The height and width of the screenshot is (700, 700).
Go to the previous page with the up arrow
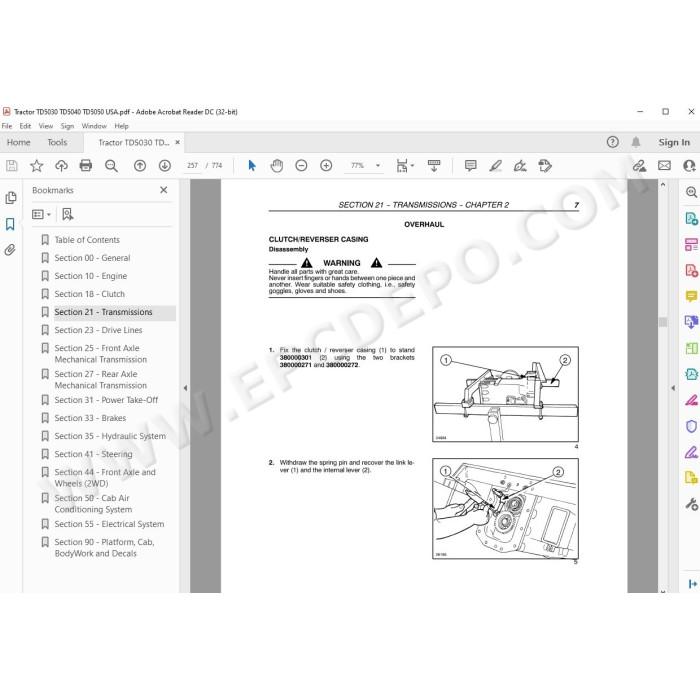[140, 166]
